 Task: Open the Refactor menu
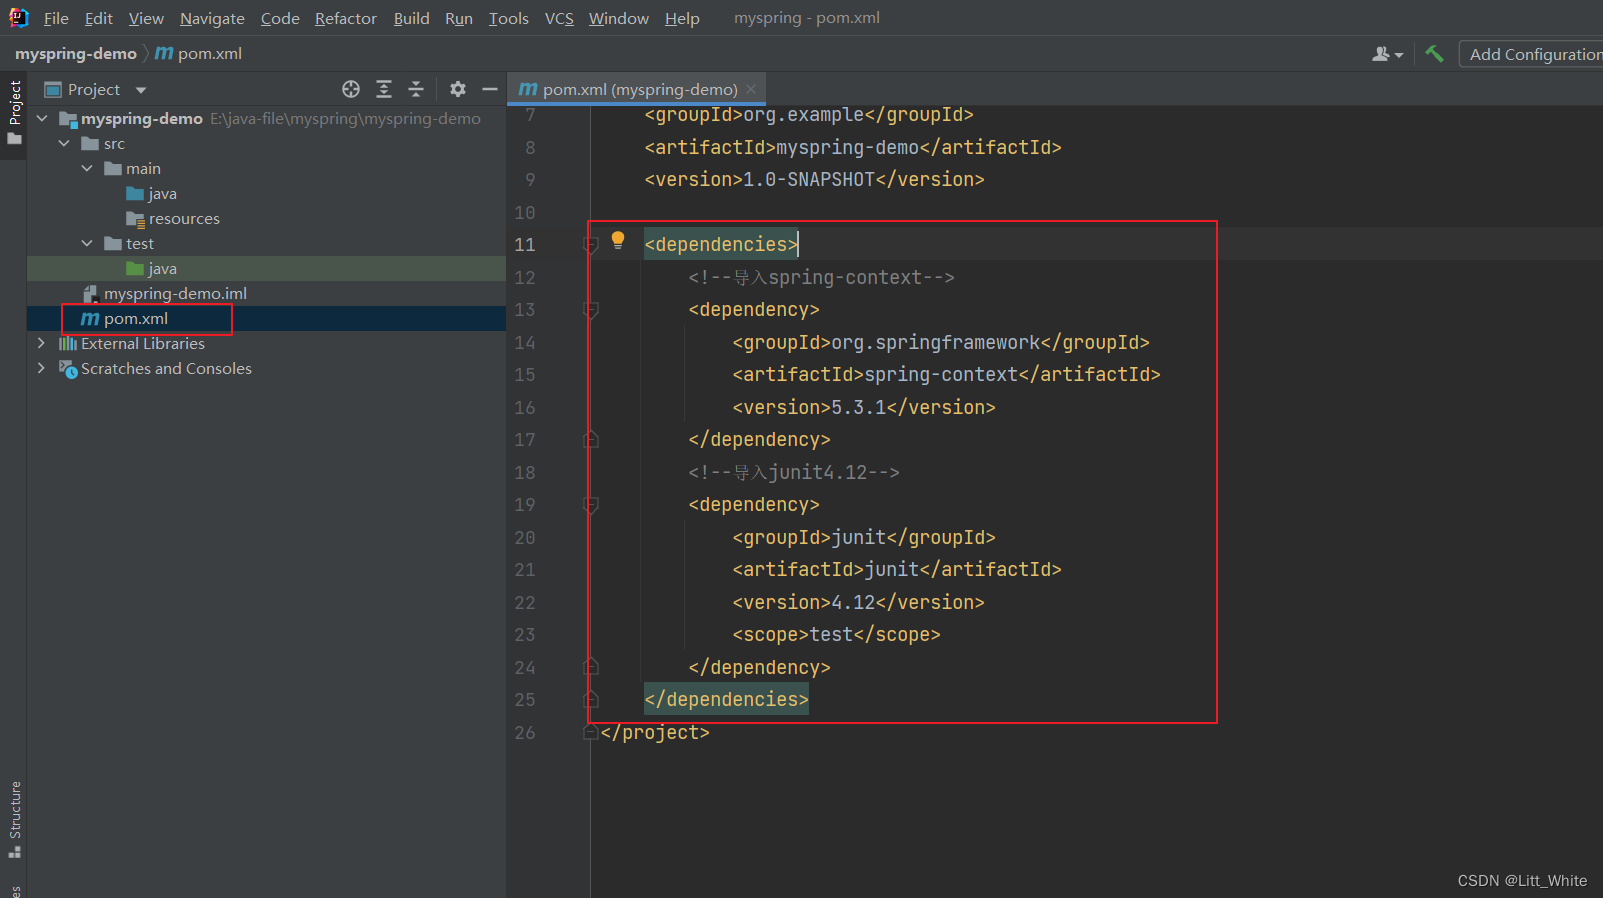[346, 18]
